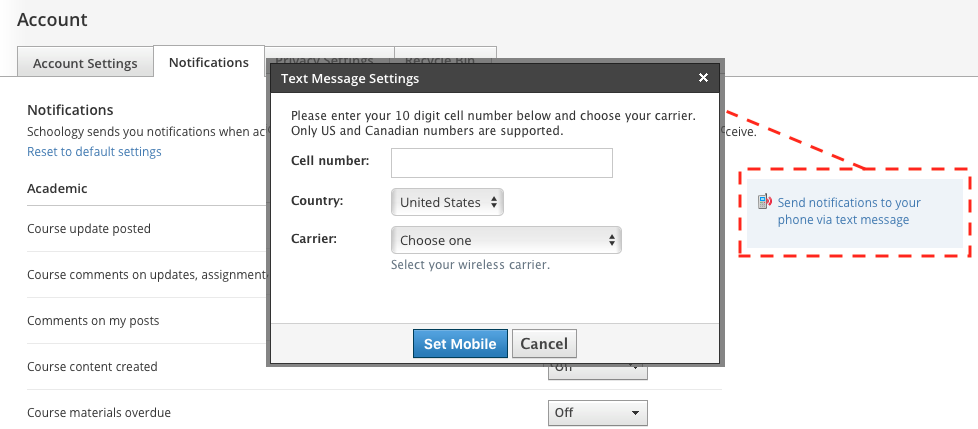The height and width of the screenshot is (429, 978).
Task: Click the 'Select your wireless carrier' hint
Action: 470,265
